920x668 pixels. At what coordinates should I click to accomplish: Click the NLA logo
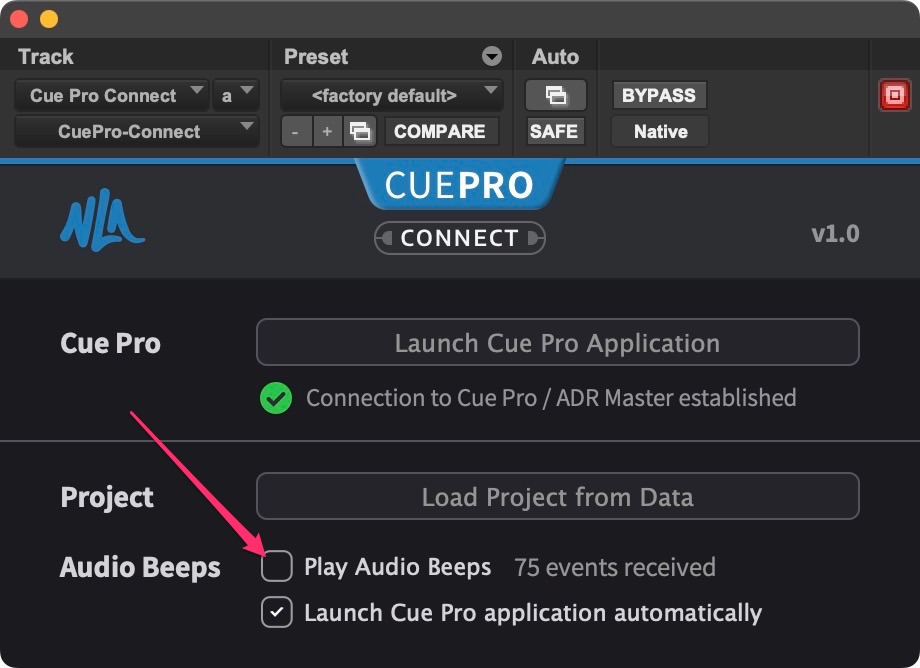102,221
